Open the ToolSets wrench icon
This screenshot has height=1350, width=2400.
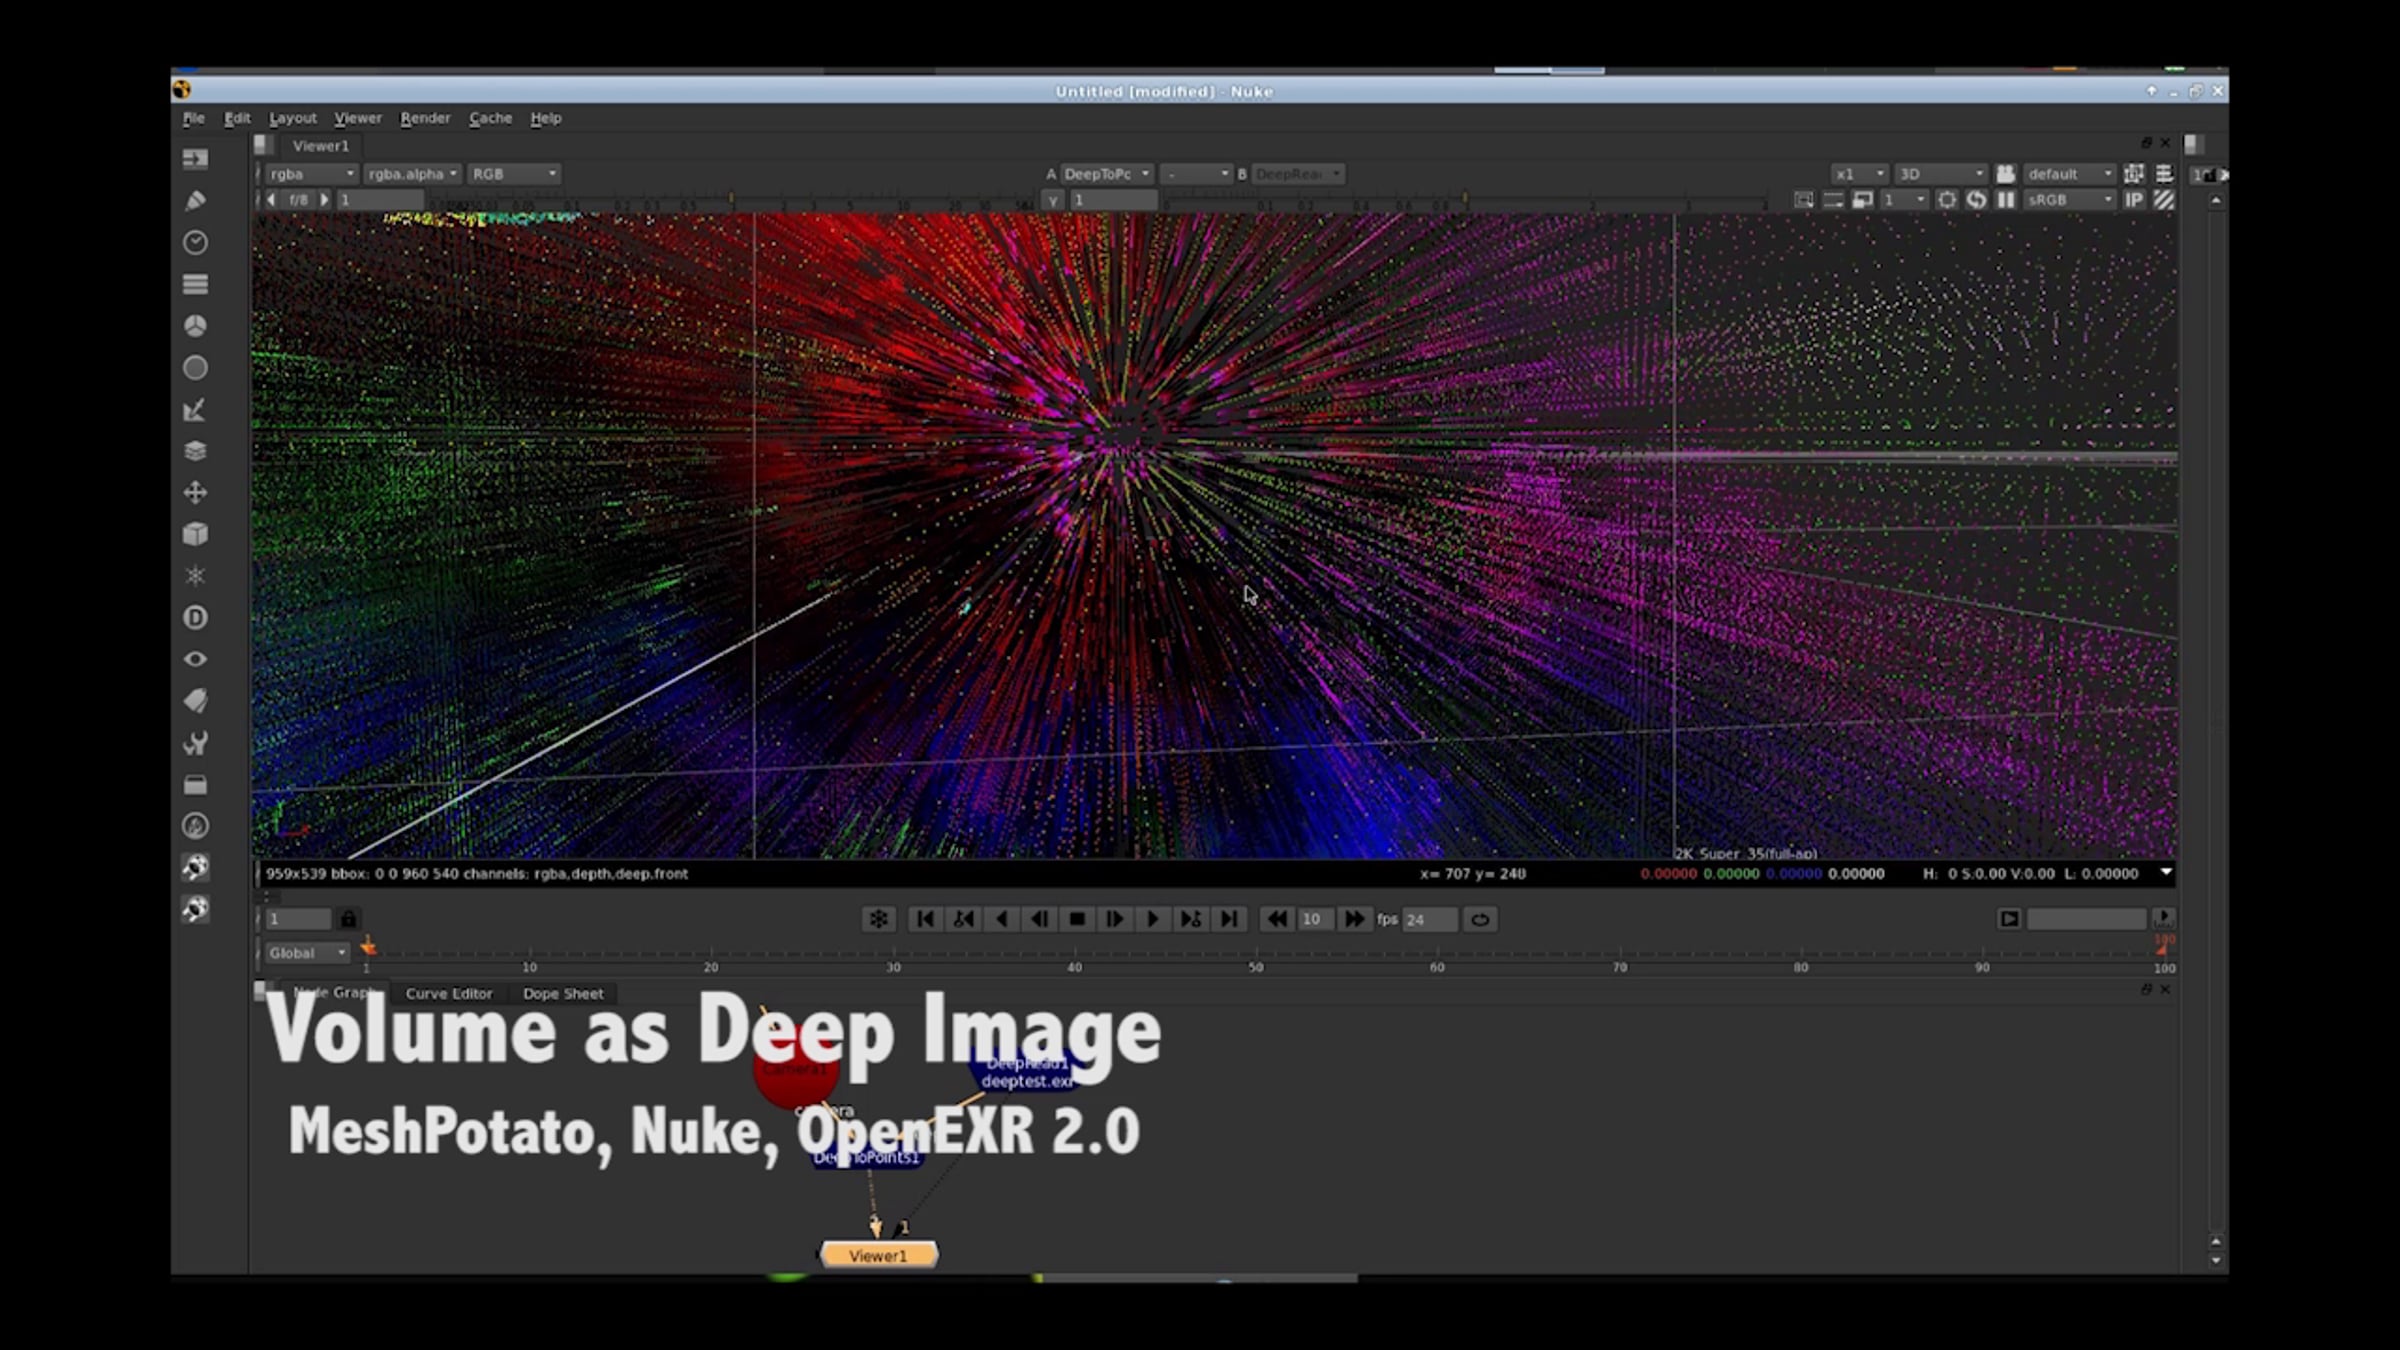point(195,743)
